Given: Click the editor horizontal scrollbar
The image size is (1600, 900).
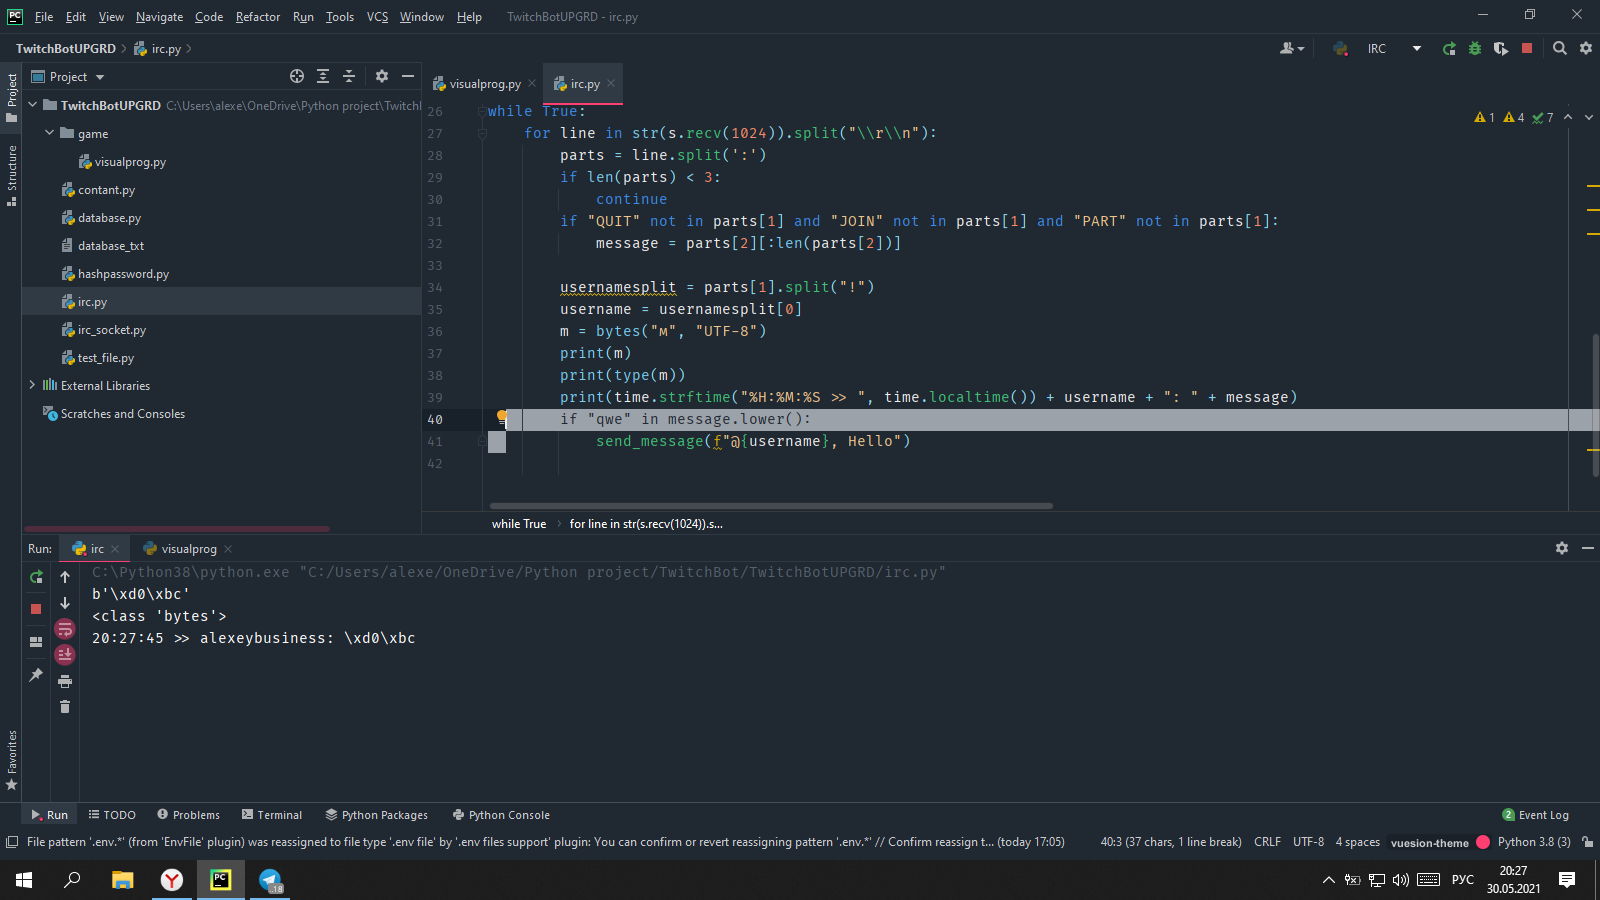Looking at the screenshot, I should click(770, 506).
